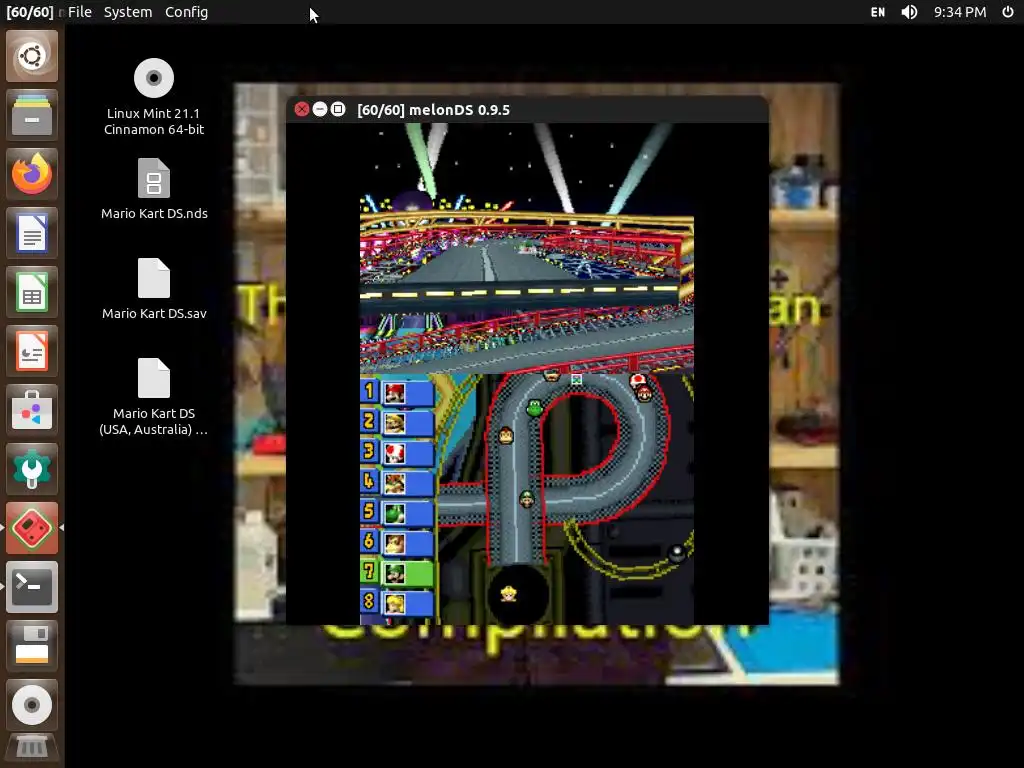Click the melonDS 0.9.5 window title bar
Viewport: 1024px width, 768px height.
point(527,110)
